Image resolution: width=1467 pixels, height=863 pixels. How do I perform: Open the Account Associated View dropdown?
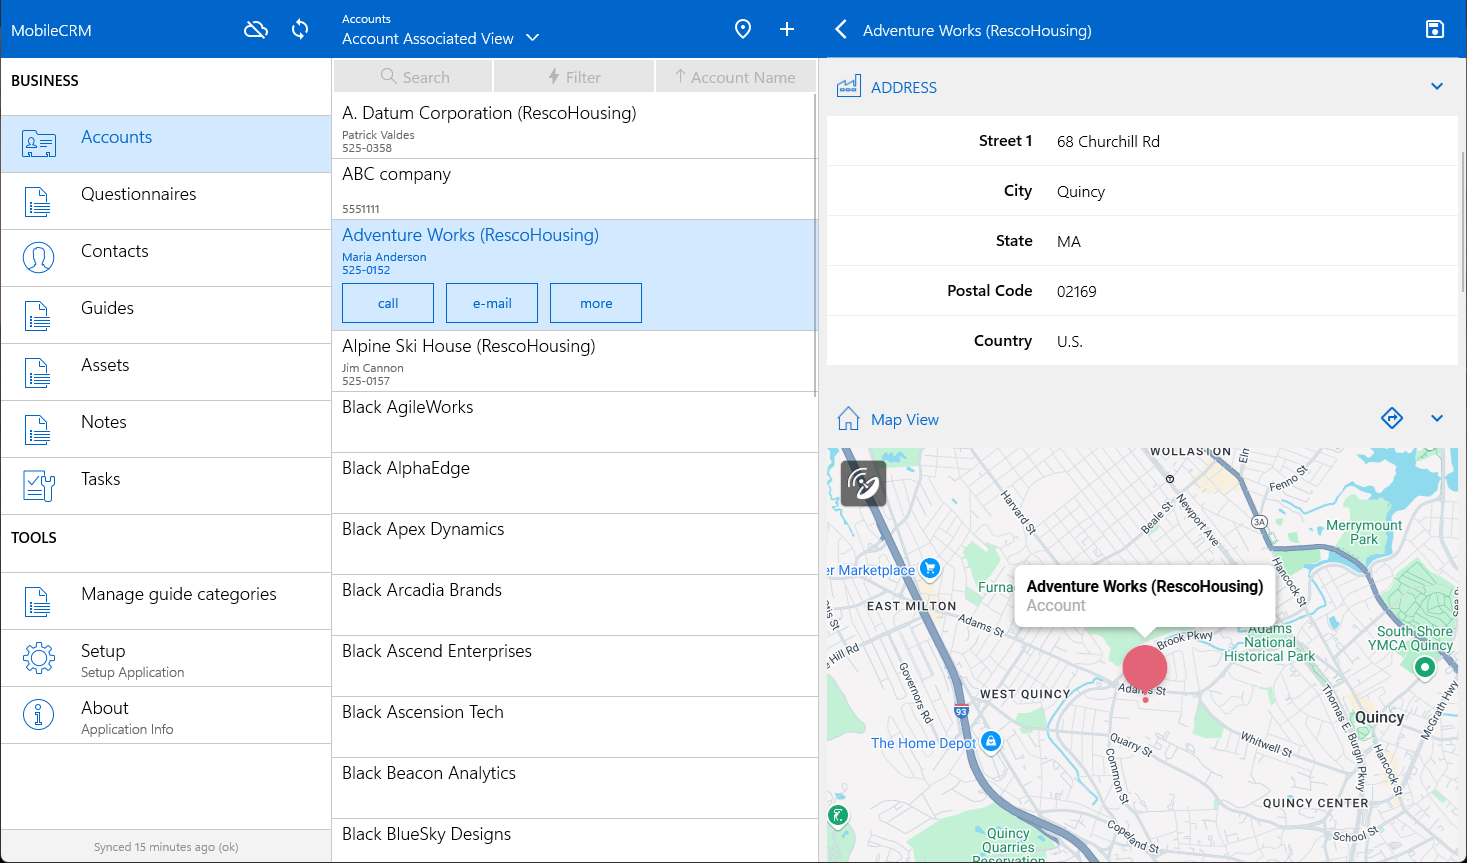440,38
